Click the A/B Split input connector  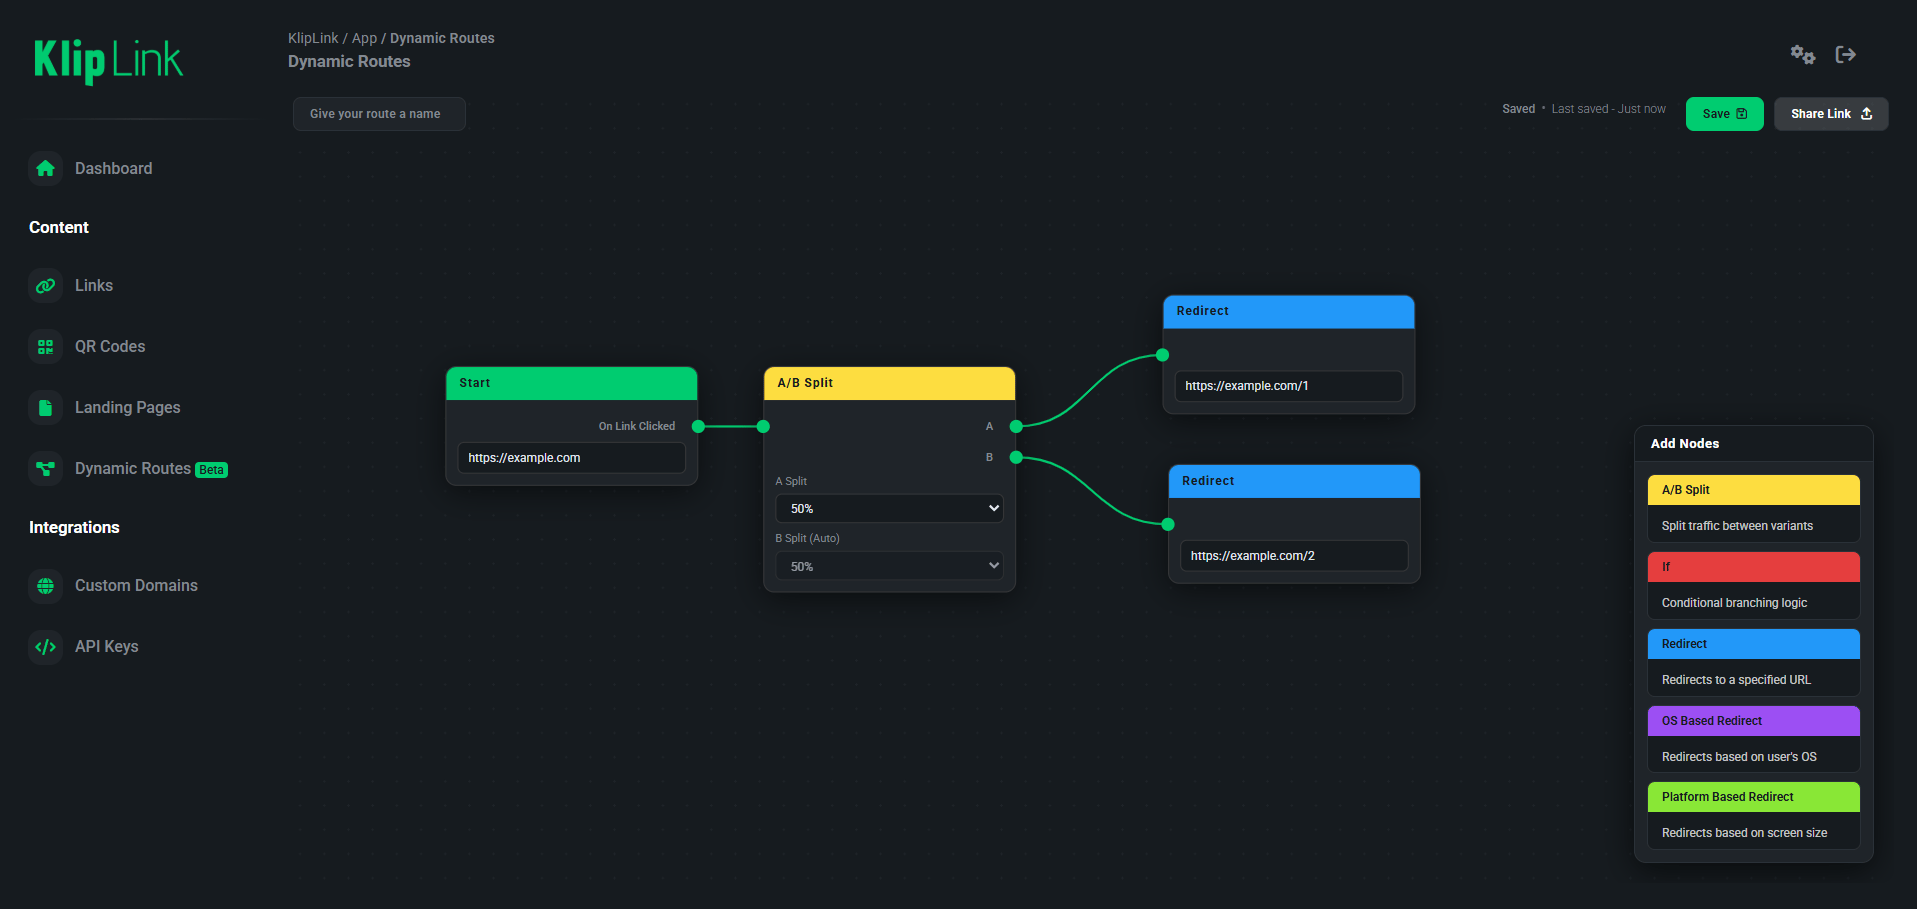coord(763,427)
